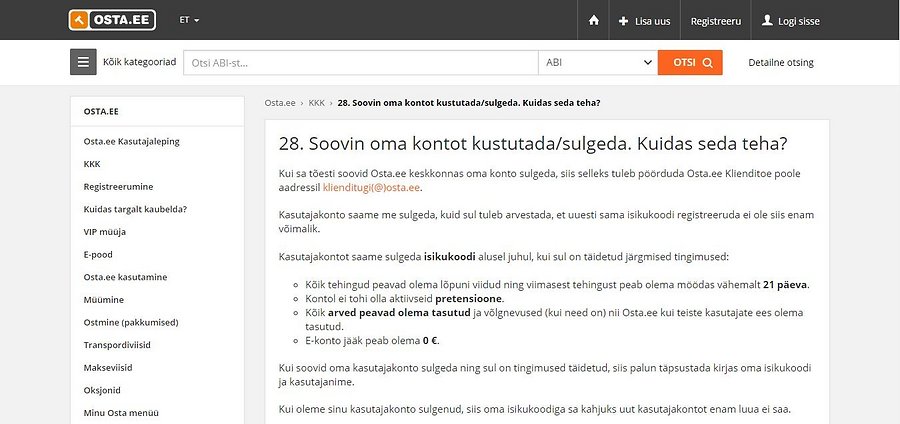Focus the Otsi ABI-st search field
The image size is (900, 424).
[x=360, y=63]
